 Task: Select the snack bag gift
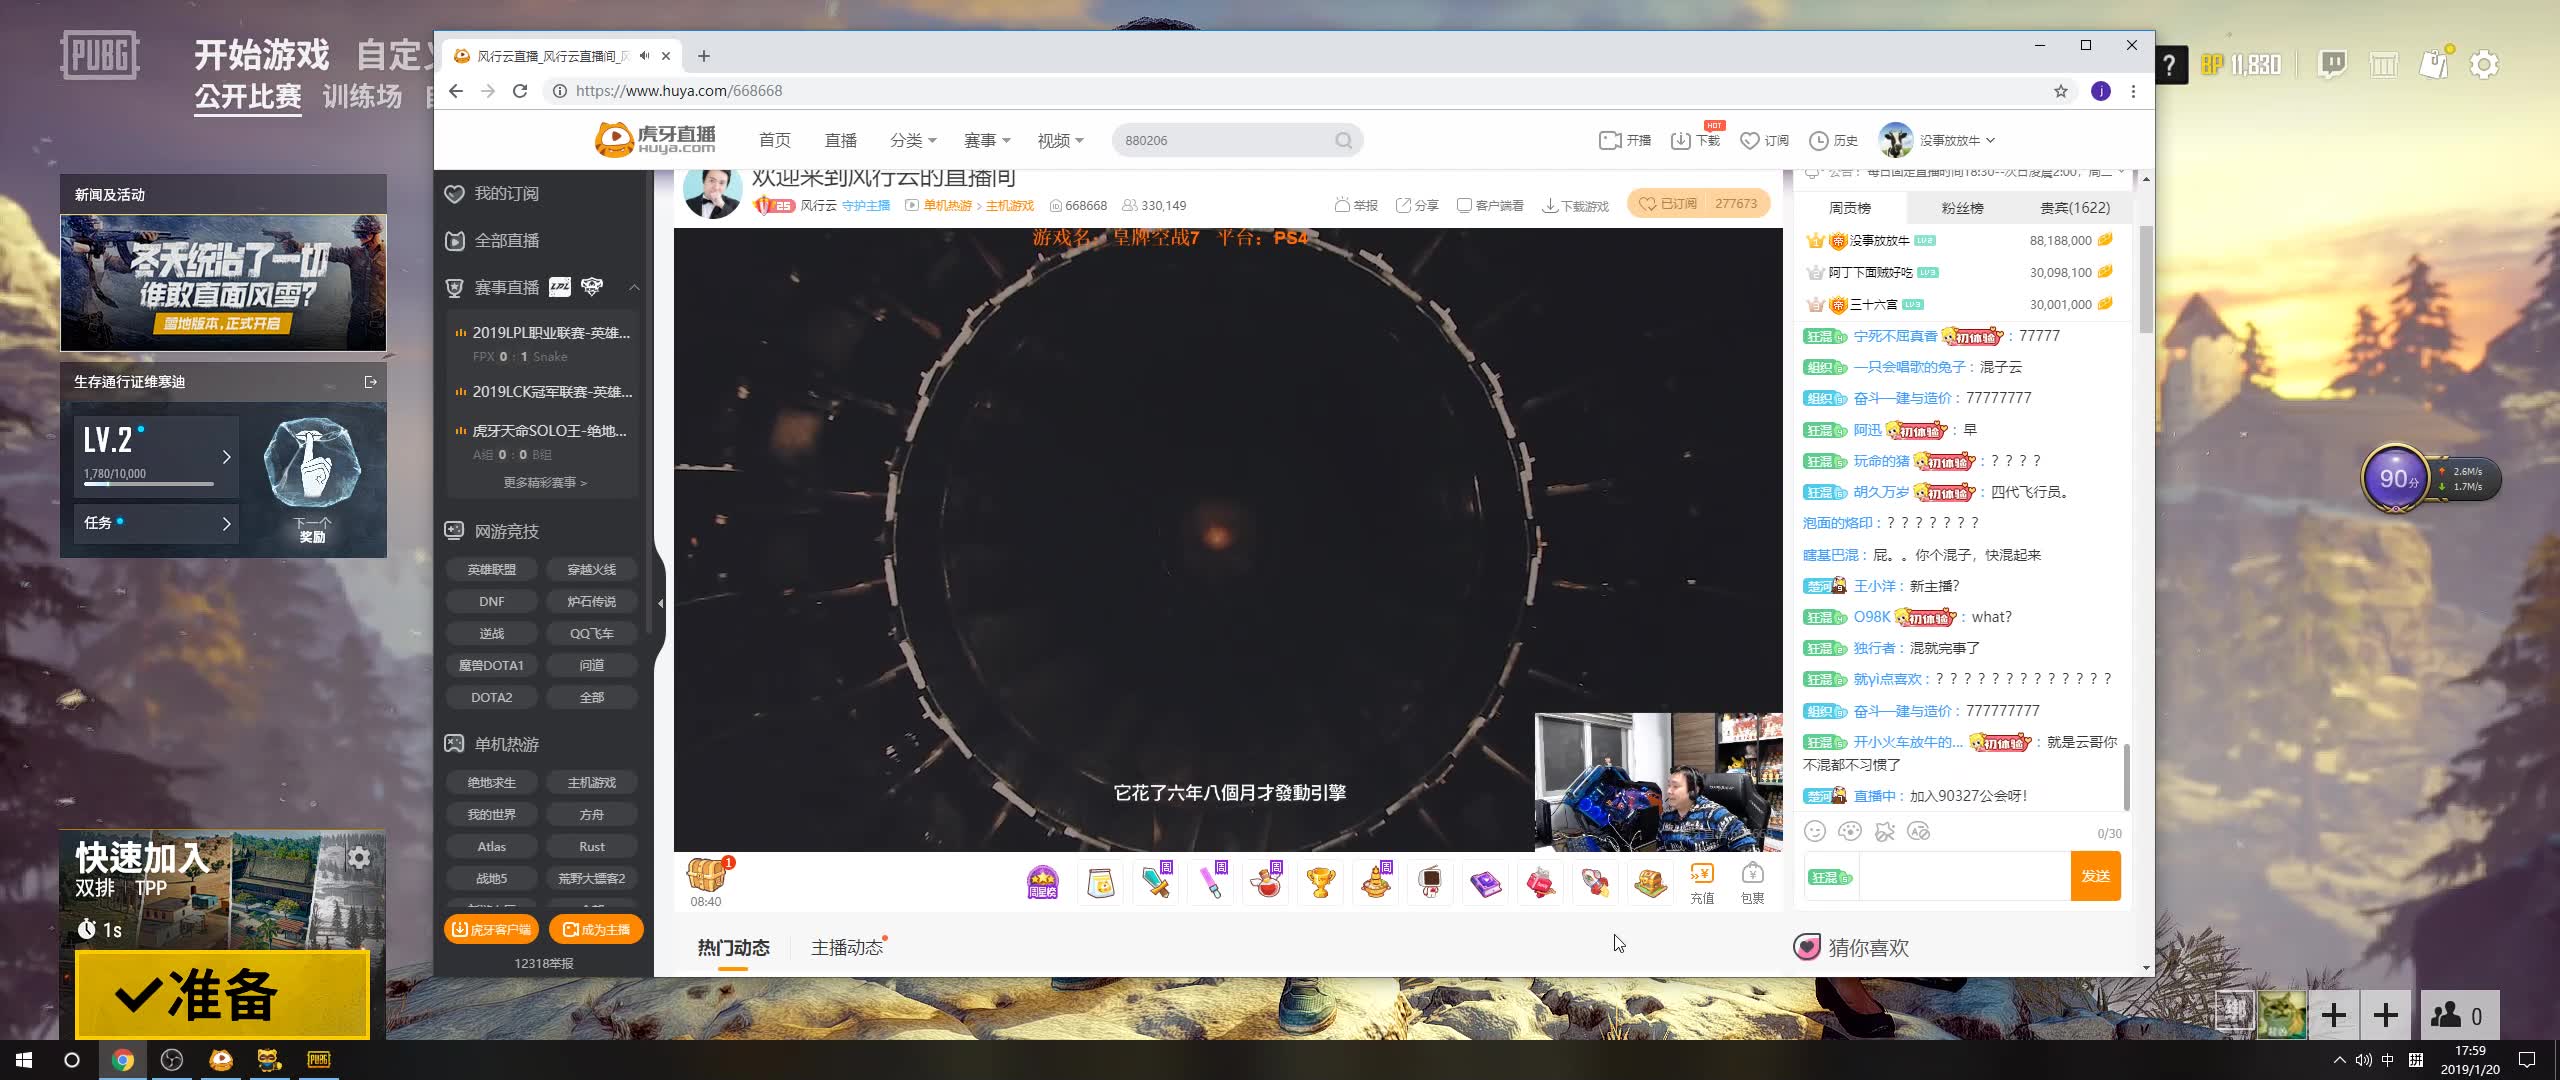pyautogui.click(x=1100, y=883)
